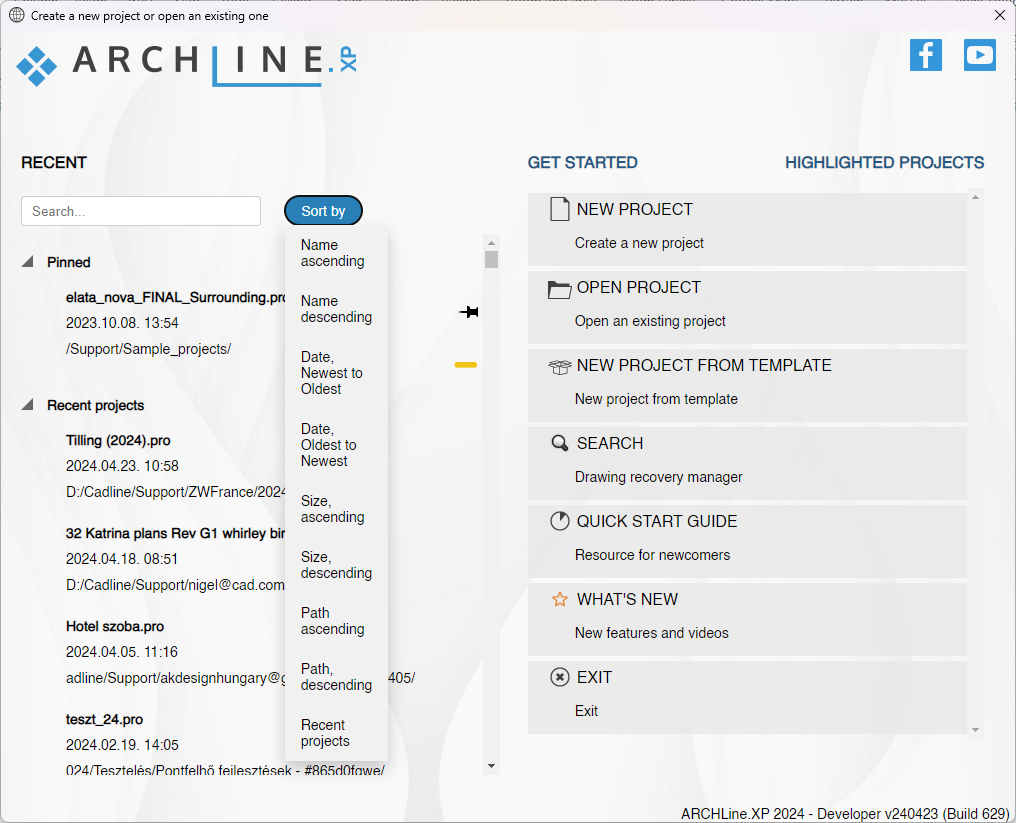Image resolution: width=1016 pixels, height=823 pixels.
Task: Click the Search magnifier icon
Action: [x=559, y=443]
